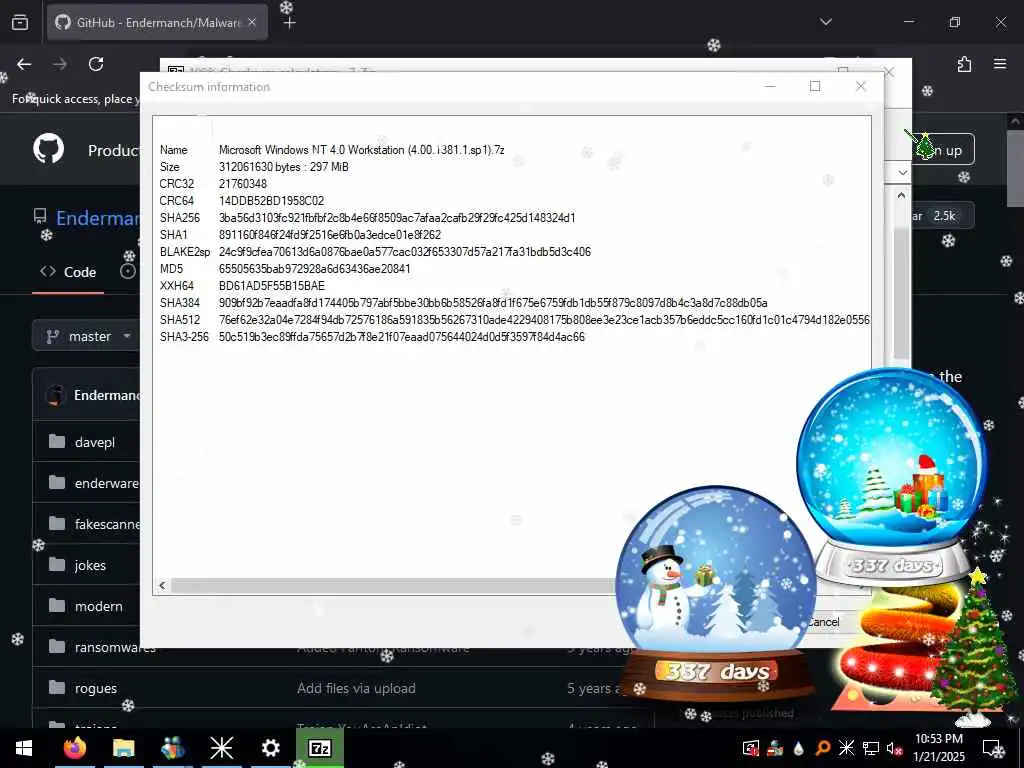Image resolution: width=1024 pixels, height=768 pixels.
Task: Open the notification center icon
Action: pos(993,748)
